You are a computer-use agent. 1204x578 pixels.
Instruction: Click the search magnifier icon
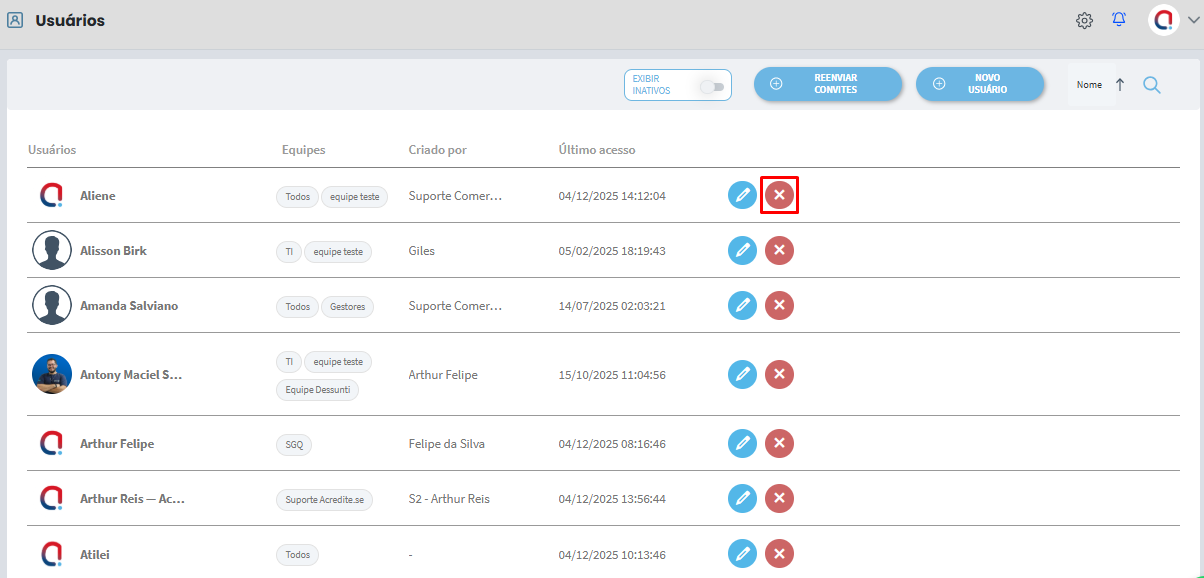coord(1152,85)
